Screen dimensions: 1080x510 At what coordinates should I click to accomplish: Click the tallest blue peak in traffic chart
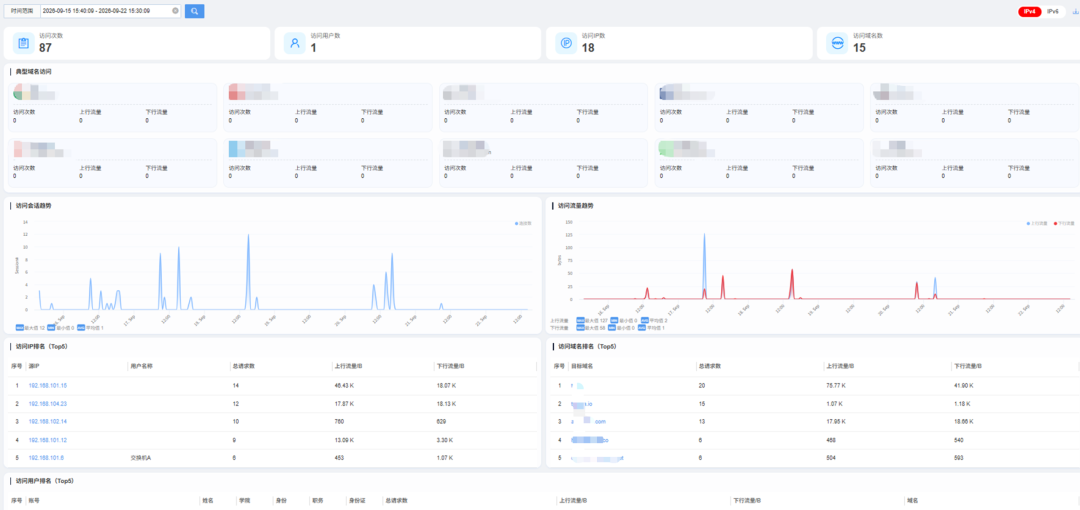(x=704, y=236)
